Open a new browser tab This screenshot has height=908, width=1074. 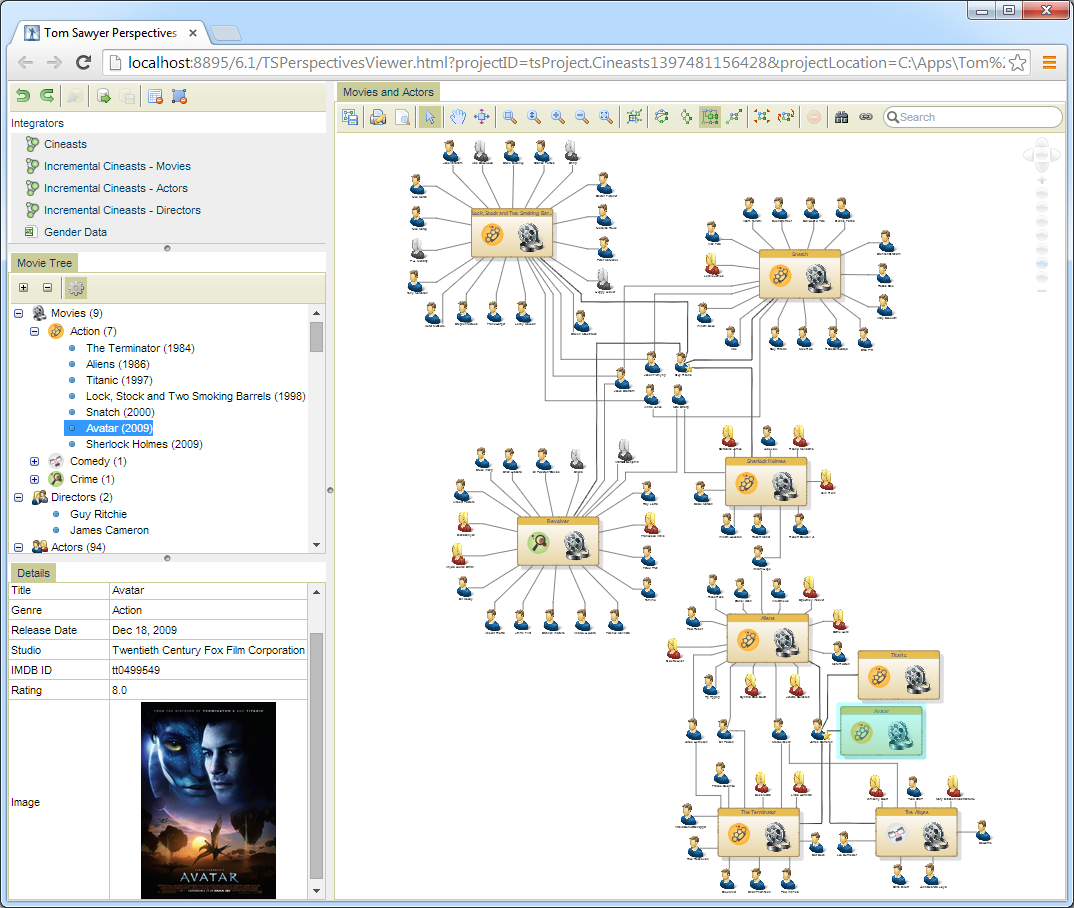click(x=225, y=33)
